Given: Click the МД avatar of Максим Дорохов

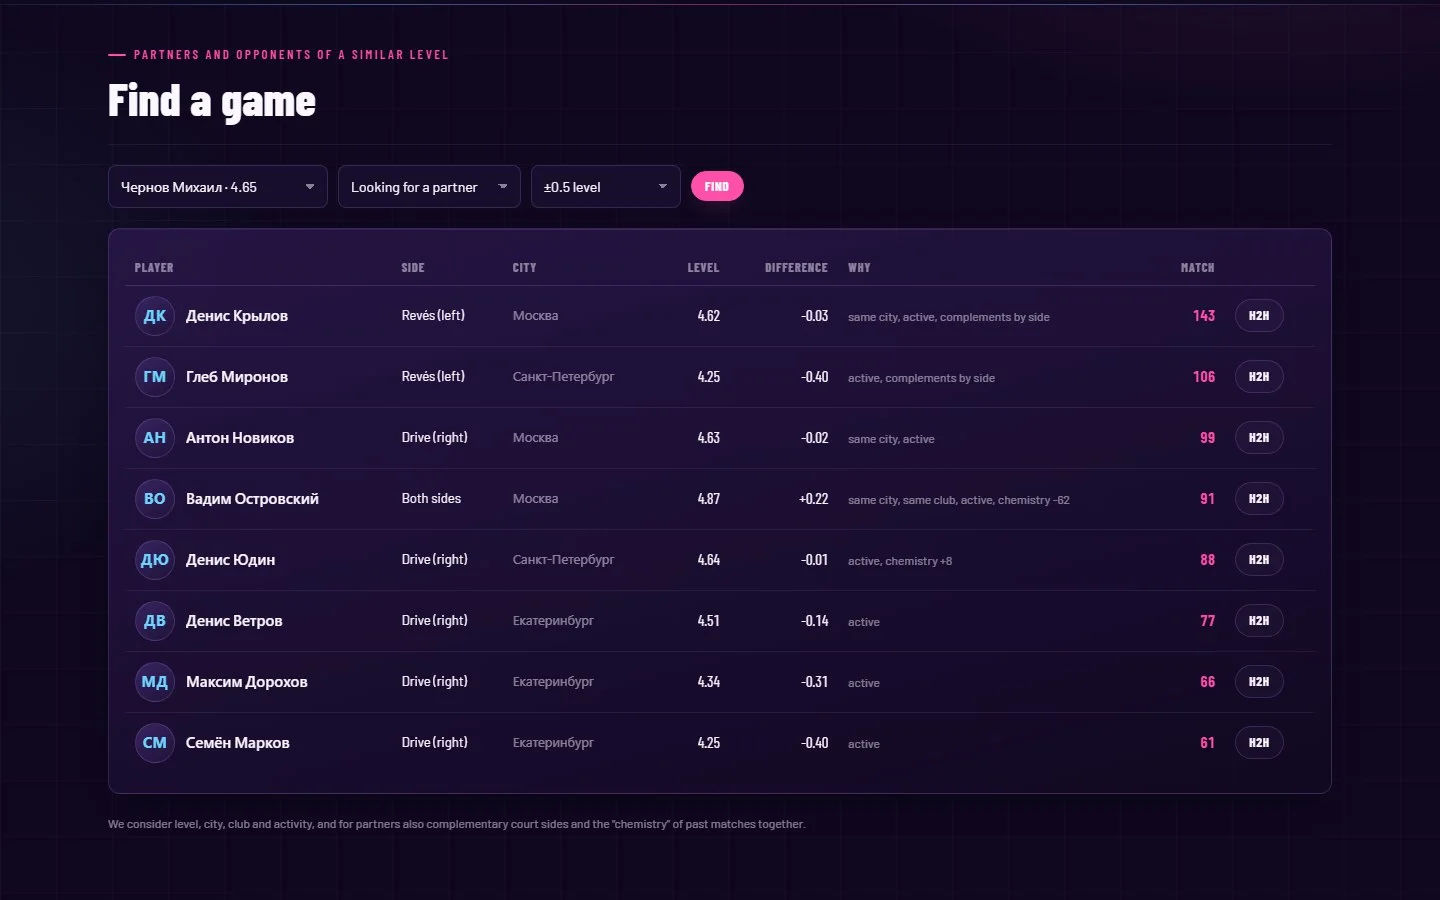Looking at the screenshot, I should 155,682.
